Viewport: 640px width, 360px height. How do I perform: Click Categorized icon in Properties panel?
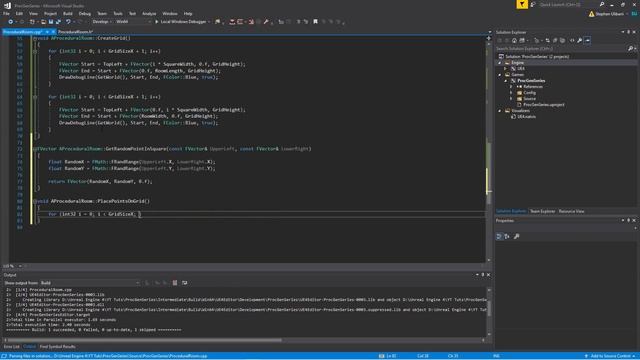[499, 236]
